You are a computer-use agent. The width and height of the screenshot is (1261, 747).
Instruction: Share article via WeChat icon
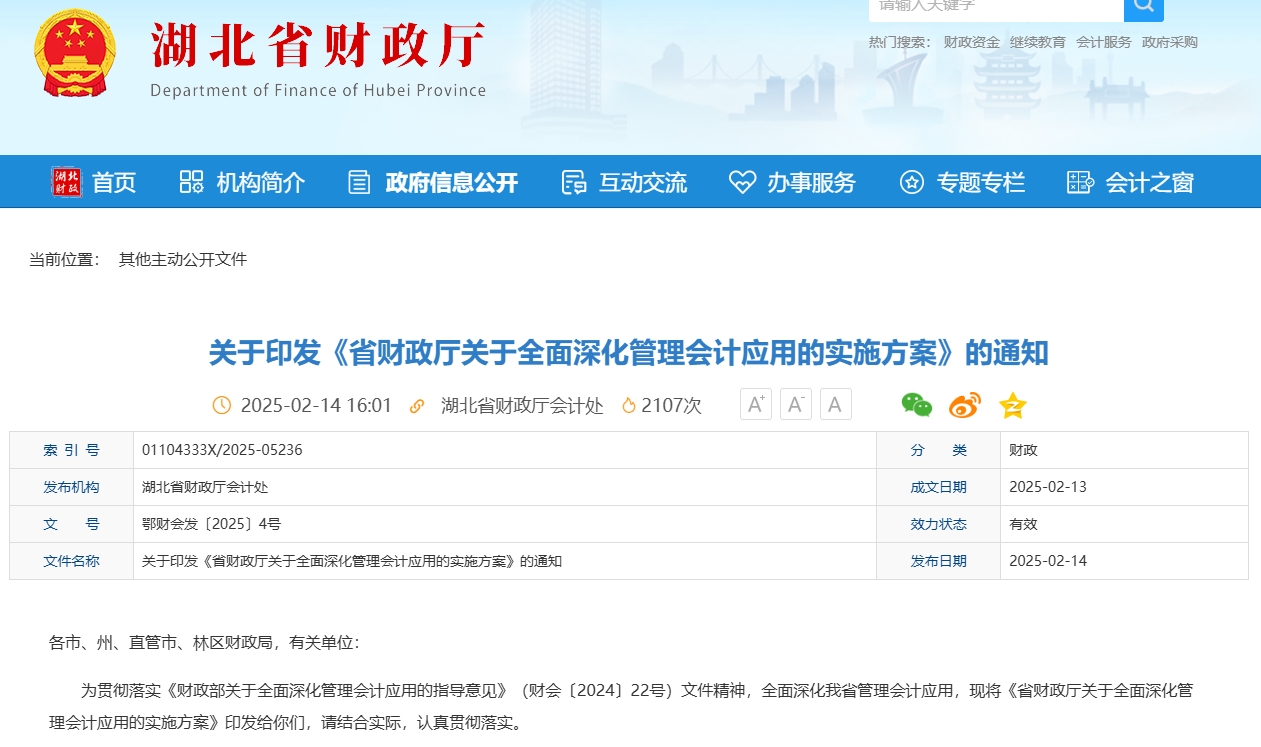pos(916,405)
